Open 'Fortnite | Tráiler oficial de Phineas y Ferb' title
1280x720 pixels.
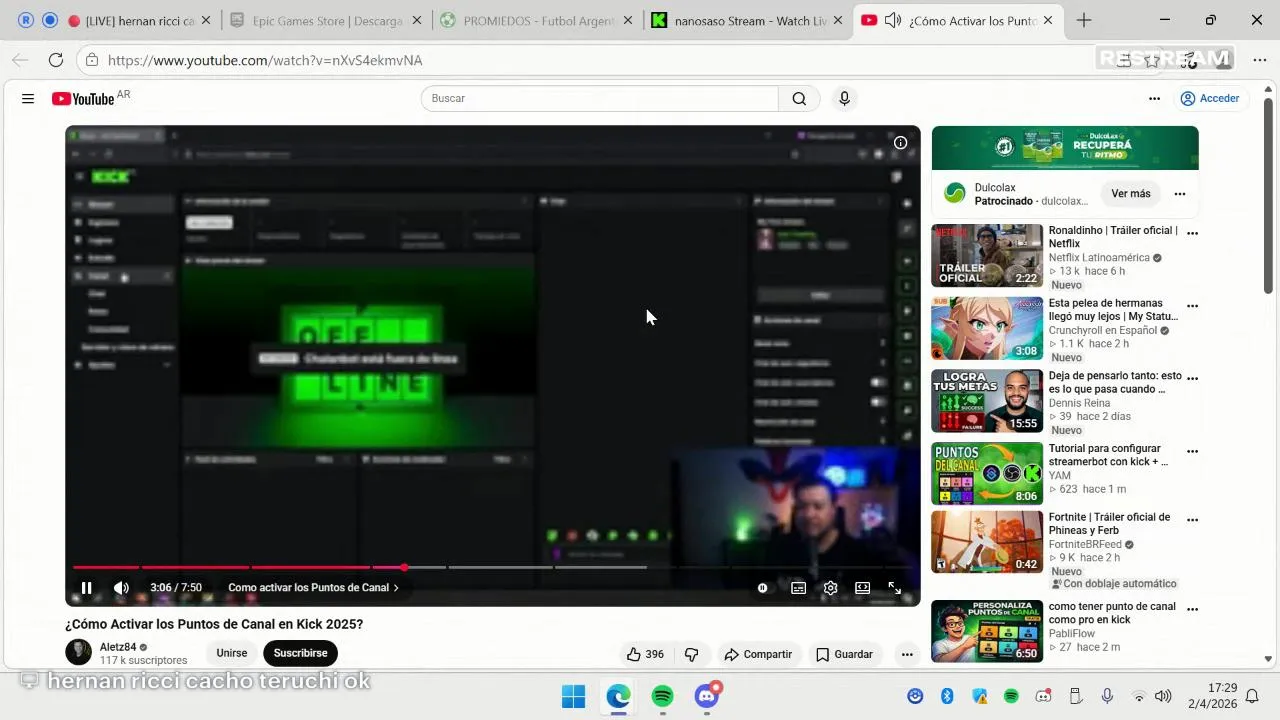(x=1109, y=524)
